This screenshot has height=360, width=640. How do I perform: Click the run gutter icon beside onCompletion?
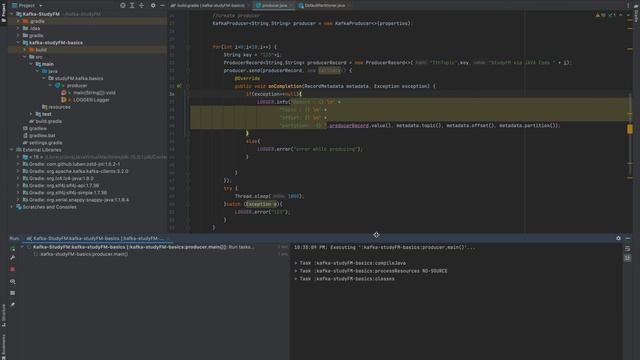(179, 86)
